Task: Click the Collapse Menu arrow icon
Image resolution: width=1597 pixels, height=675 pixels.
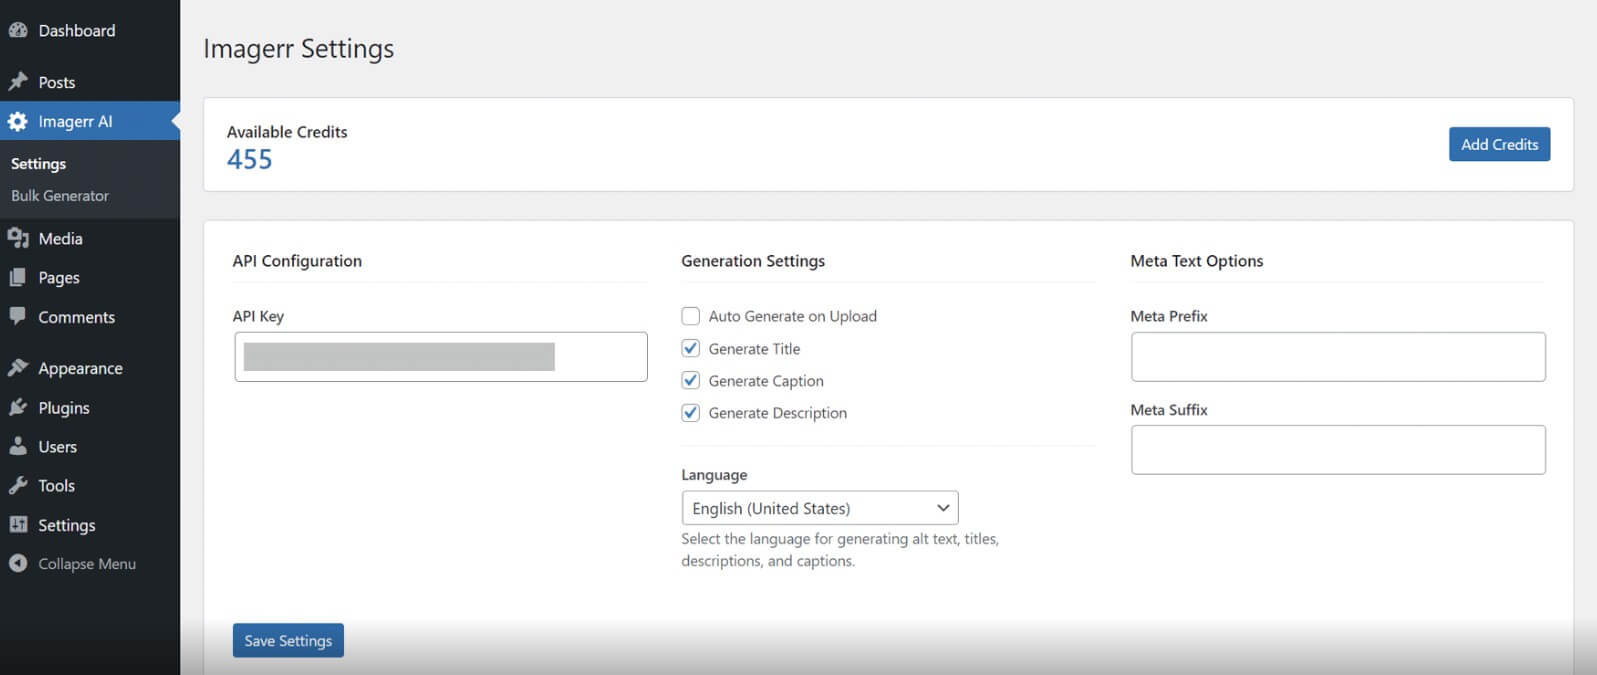Action: [17, 563]
